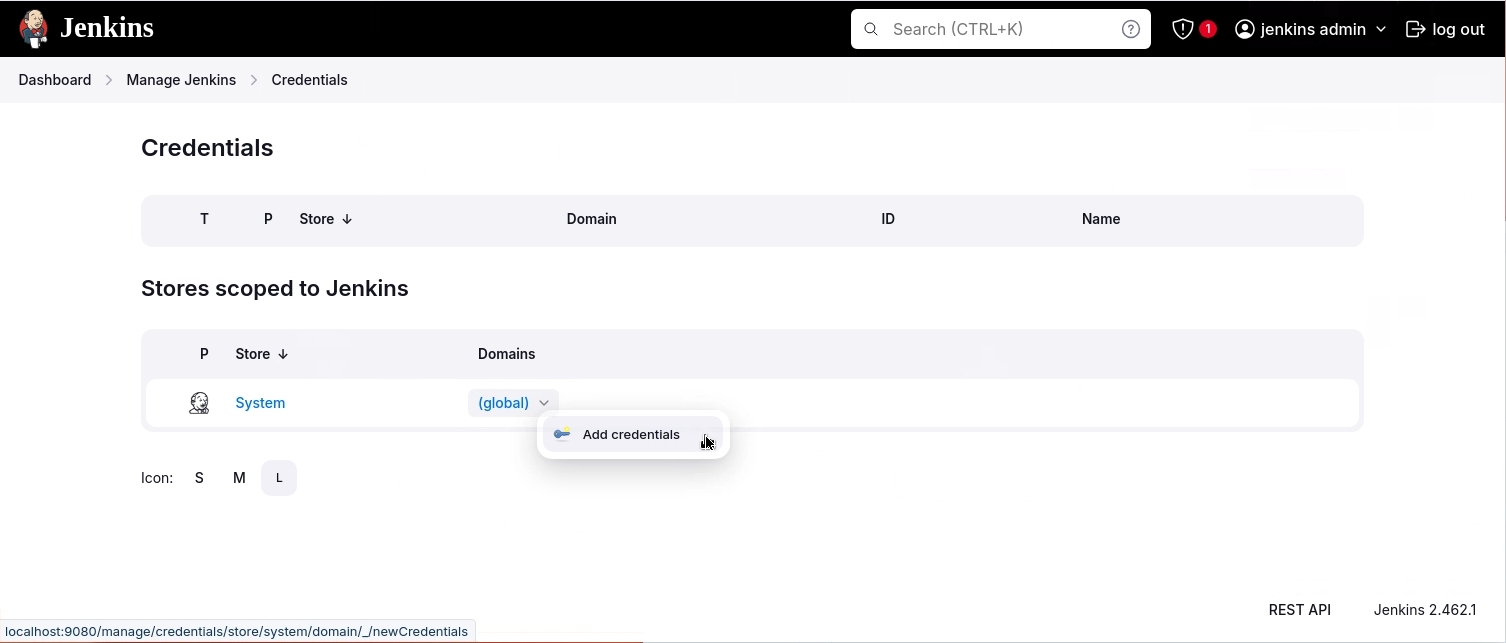Open the REST API link
1506x643 pixels.
1299,609
